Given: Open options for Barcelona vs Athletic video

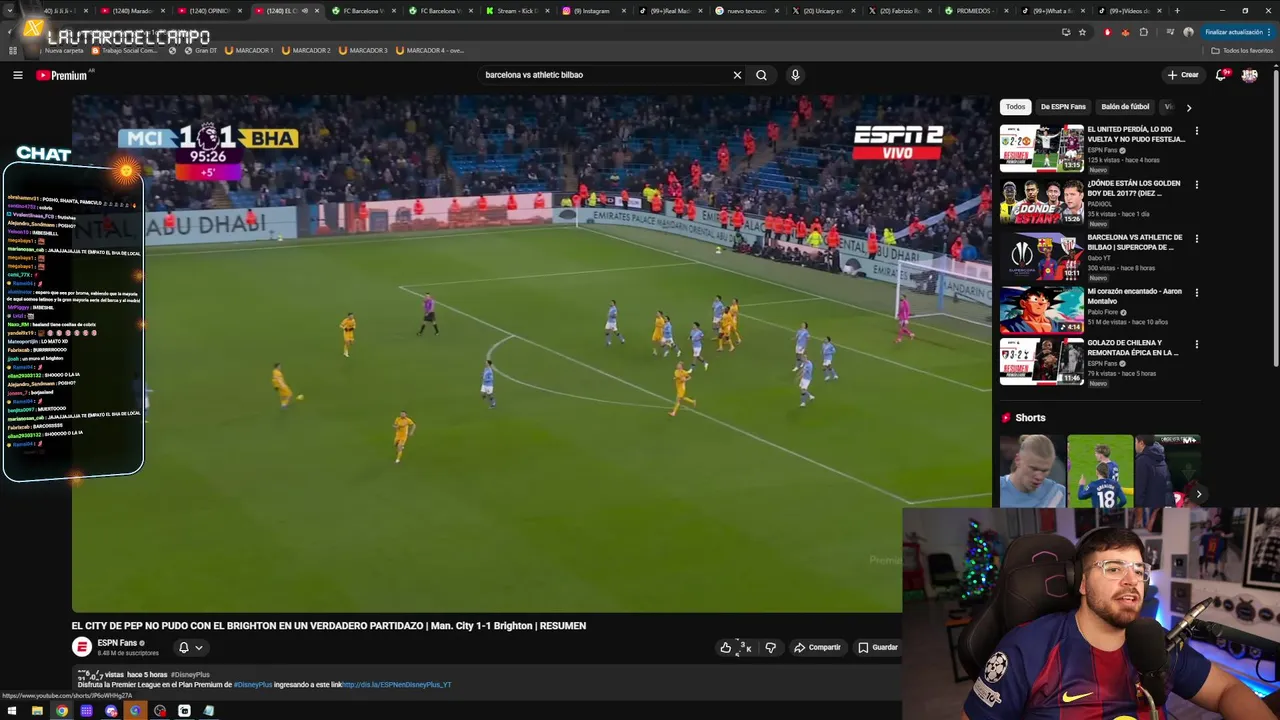Looking at the screenshot, I should (x=1196, y=239).
